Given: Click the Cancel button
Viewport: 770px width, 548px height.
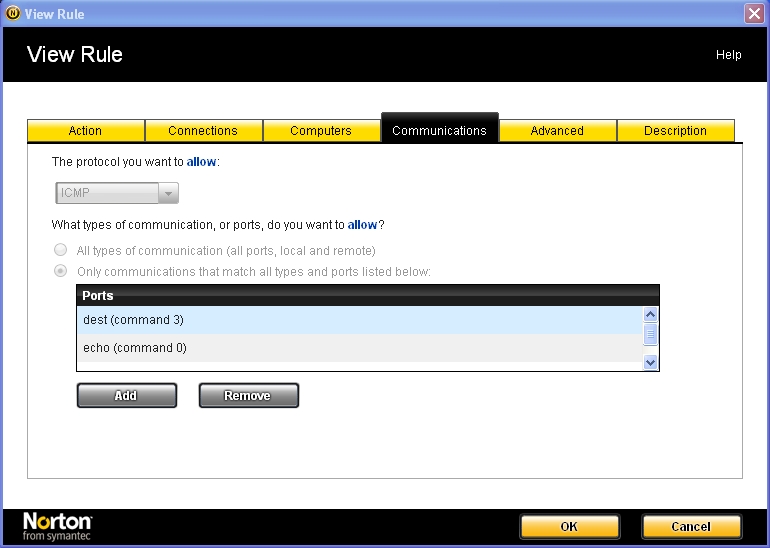Looking at the screenshot, I should pos(691,526).
